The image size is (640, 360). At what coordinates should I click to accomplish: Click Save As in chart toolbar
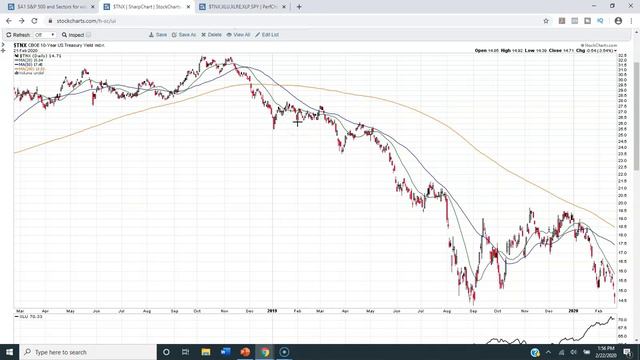coord(184,35)
